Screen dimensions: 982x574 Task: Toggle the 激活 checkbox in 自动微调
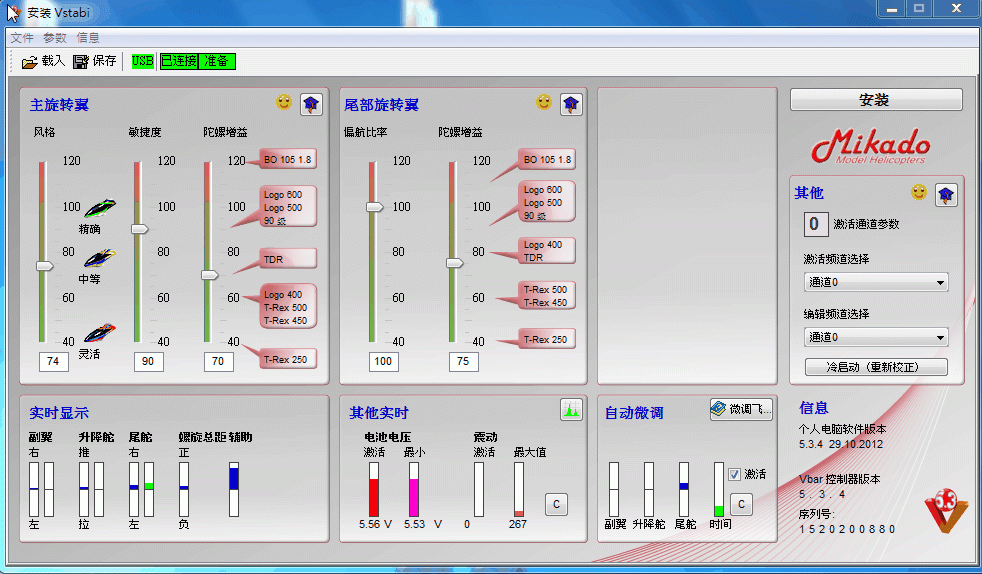pyautogui.click(x=734, y=474)
